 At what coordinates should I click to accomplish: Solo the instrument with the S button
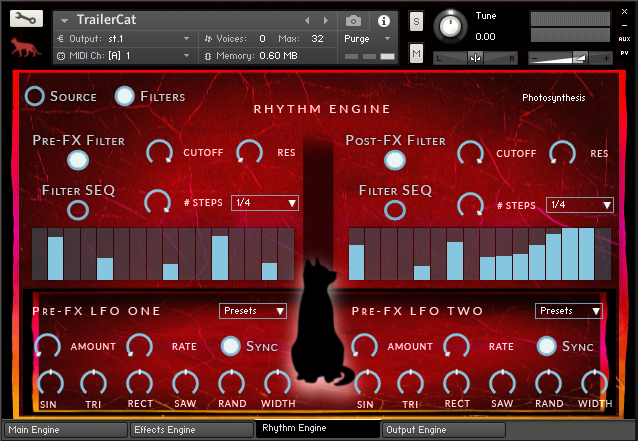[416, 22]
